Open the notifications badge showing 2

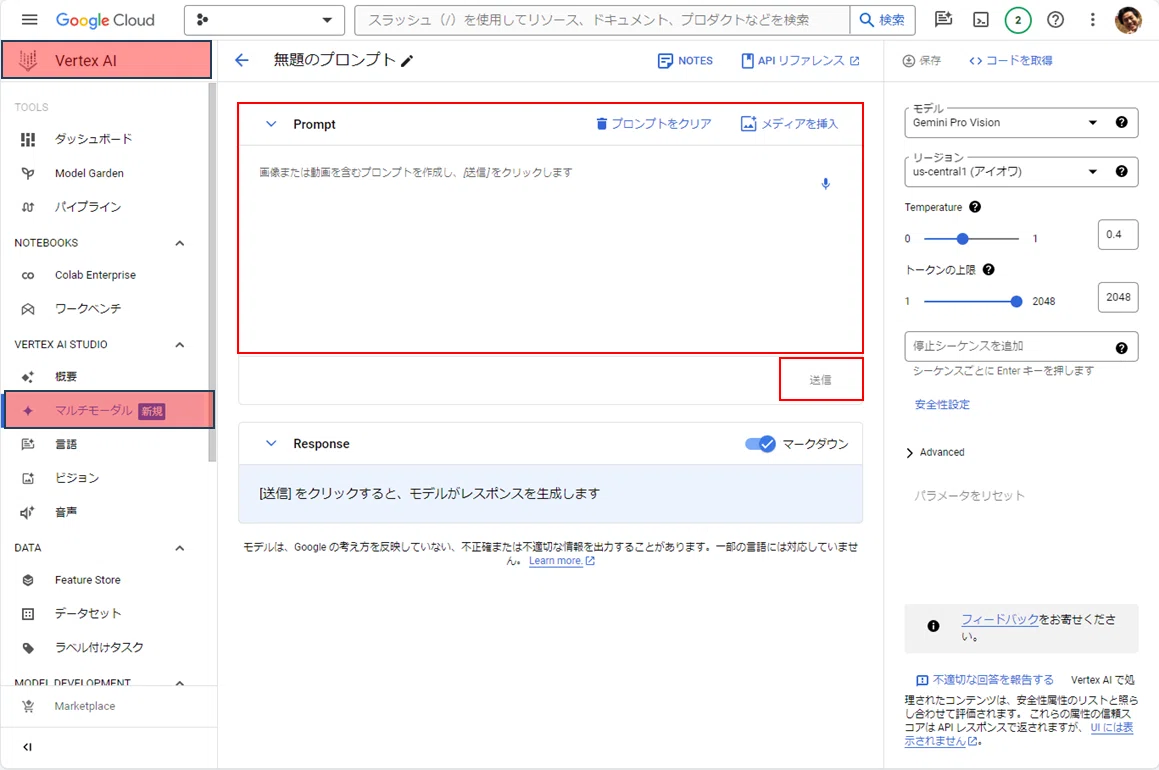click(1018, 20)
